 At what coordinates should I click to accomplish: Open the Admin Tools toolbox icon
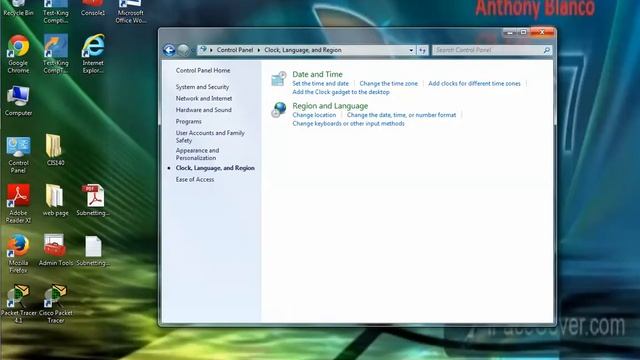coord(54,246)
